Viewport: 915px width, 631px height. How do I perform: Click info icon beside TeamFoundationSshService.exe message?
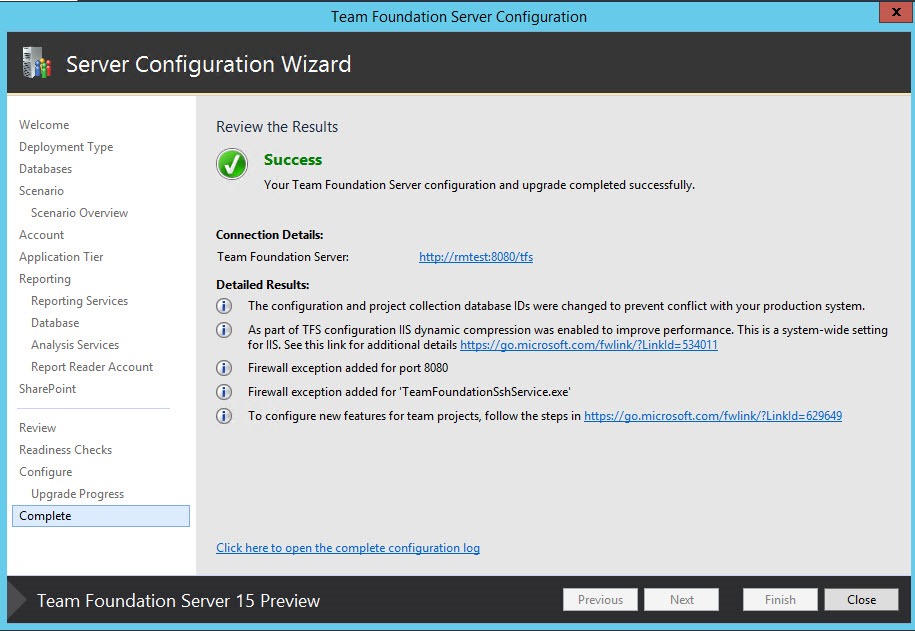223,392
